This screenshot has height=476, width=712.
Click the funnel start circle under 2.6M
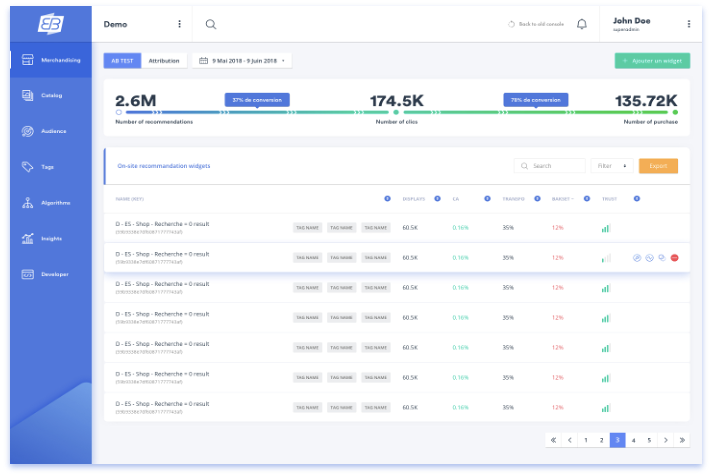[119, 112]
